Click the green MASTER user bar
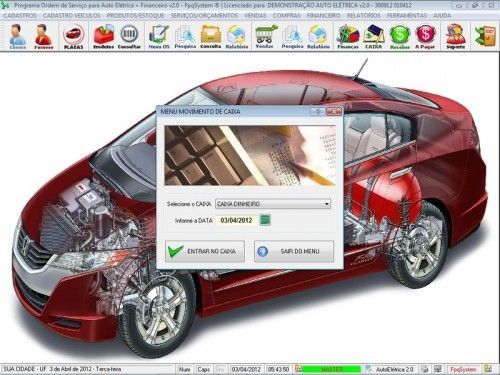 click(x=332, y=369)
